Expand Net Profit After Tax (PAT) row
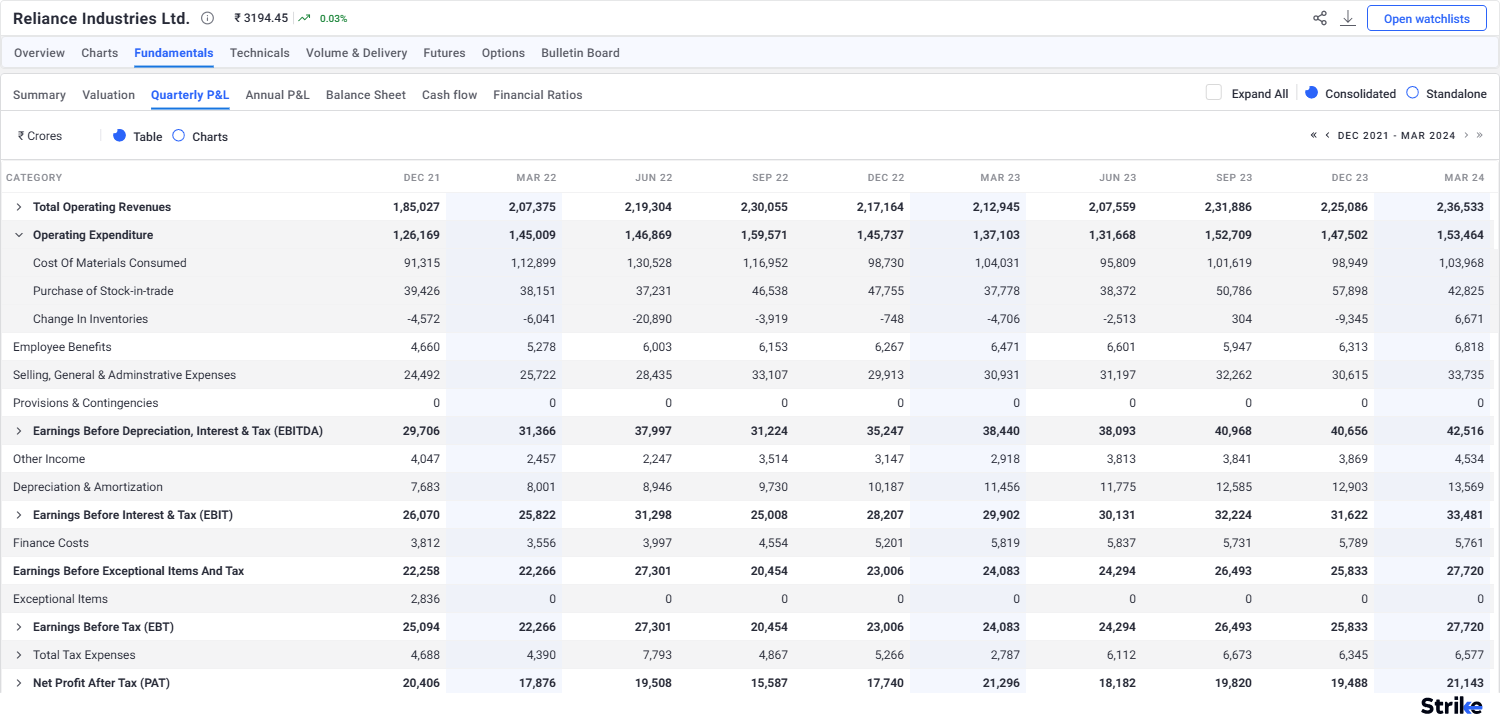 click(18, 683)
